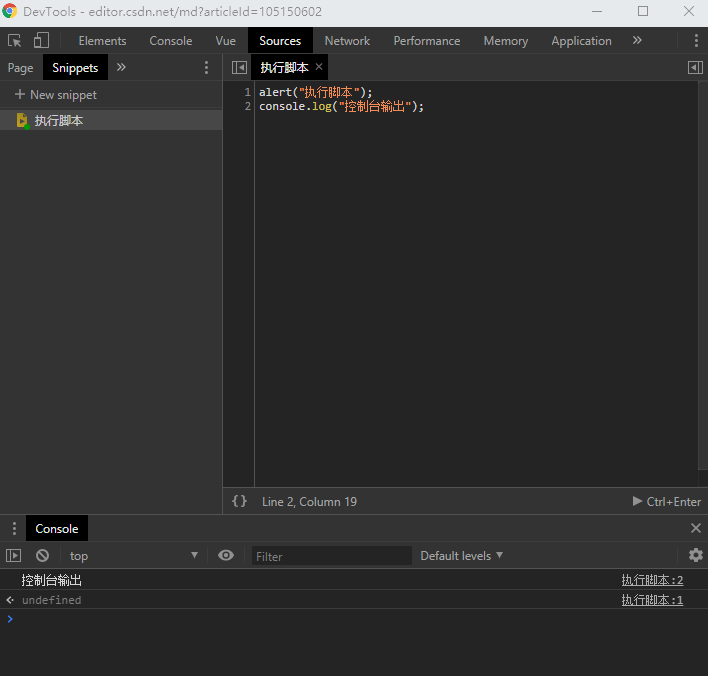Click the editor vertical scrollbar
This screenshot has height=676, width=708.
(703, 275)
